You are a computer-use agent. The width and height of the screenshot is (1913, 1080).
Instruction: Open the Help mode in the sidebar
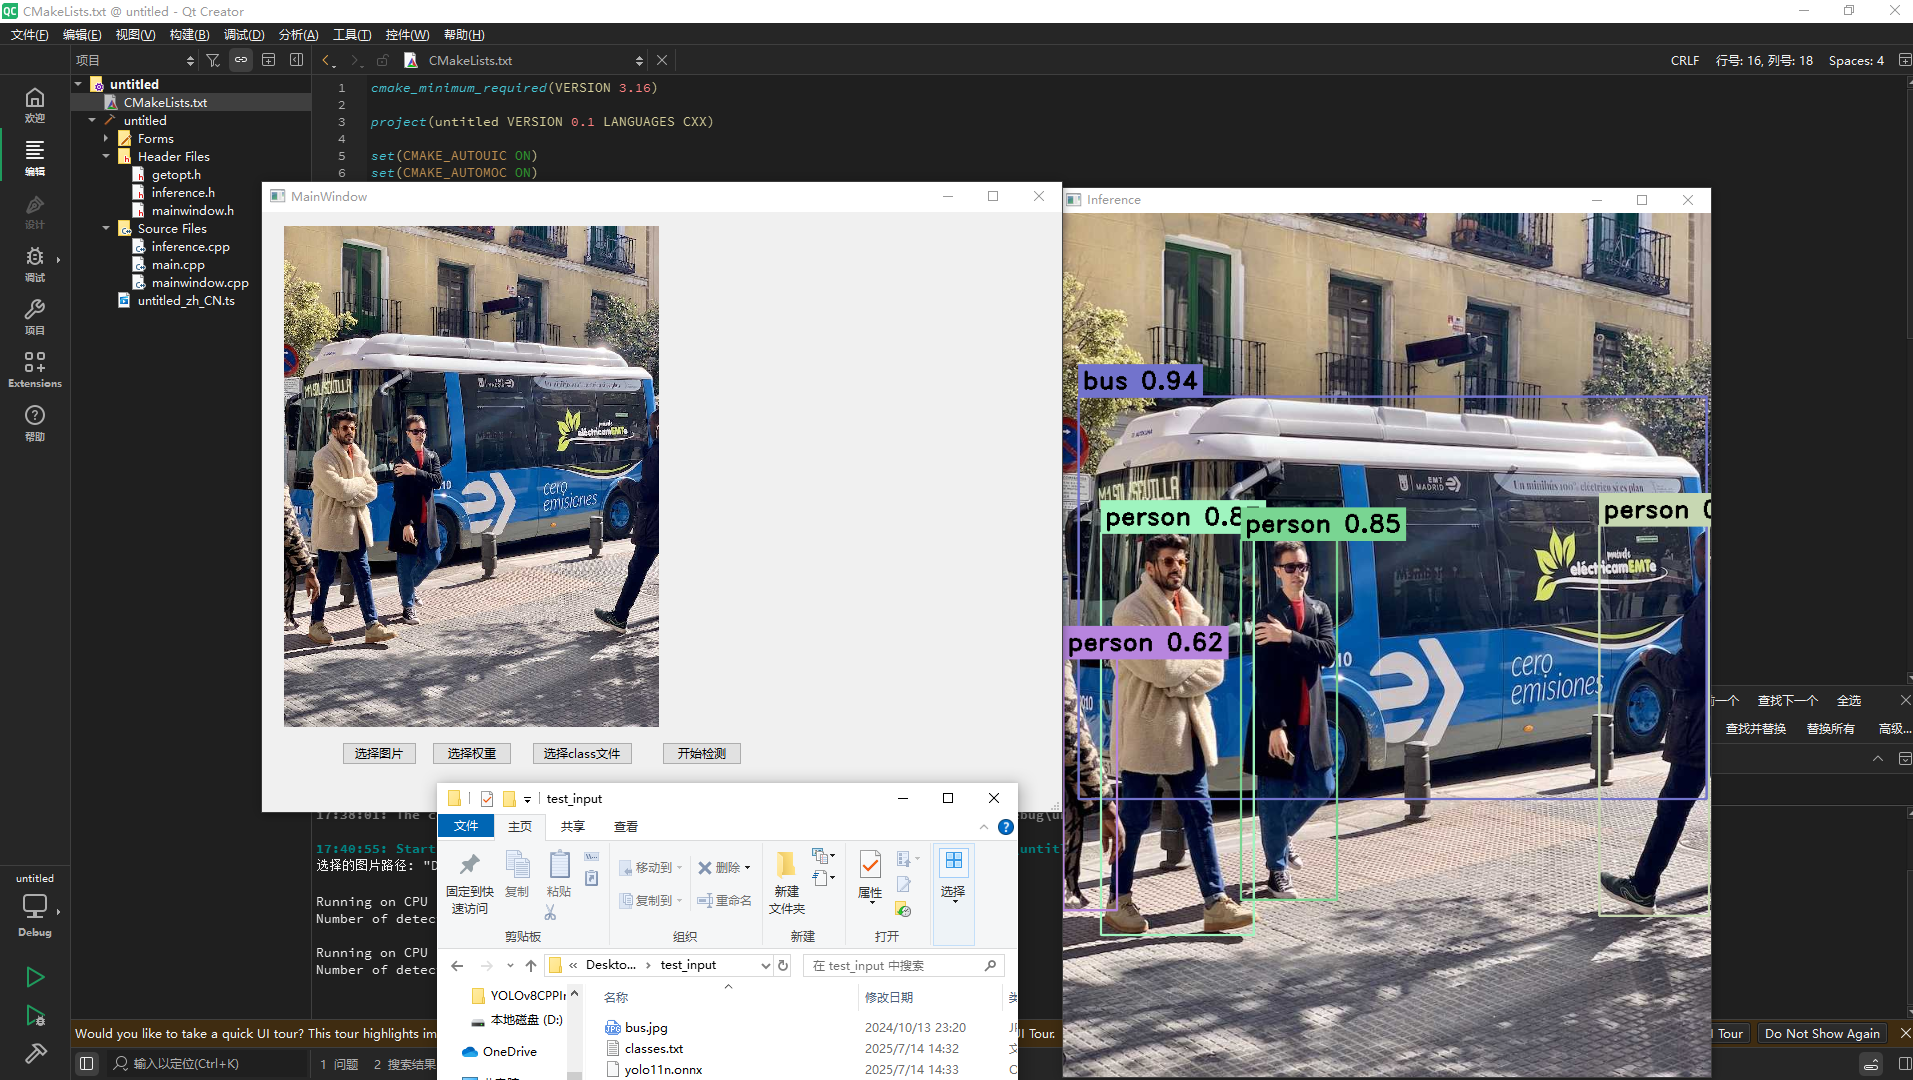click(x=35, y=422)
